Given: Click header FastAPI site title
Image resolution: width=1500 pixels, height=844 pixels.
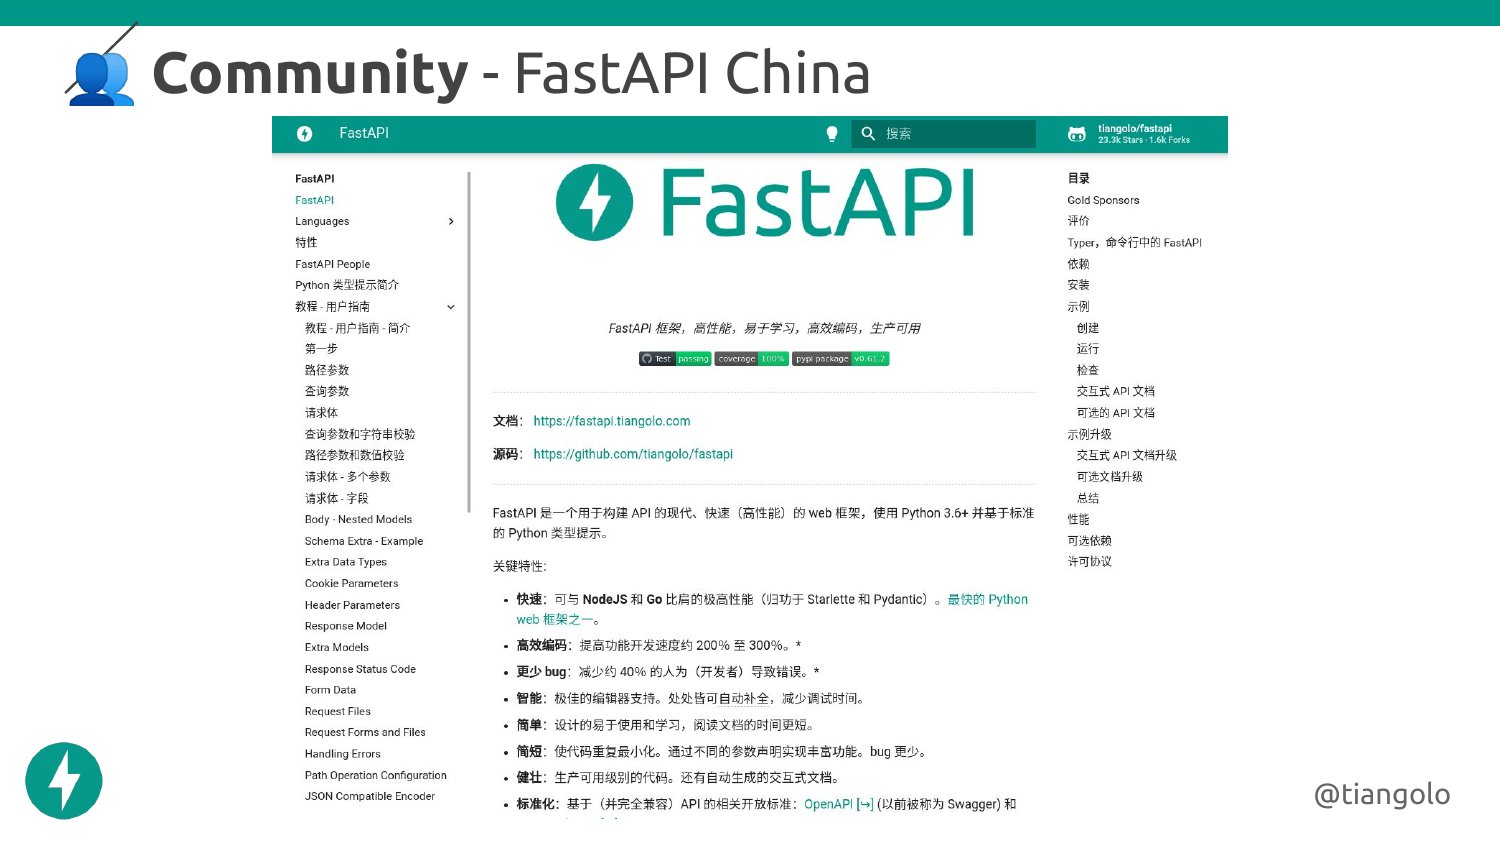Looking at the screenshot, I should click(x=364, y=133).
